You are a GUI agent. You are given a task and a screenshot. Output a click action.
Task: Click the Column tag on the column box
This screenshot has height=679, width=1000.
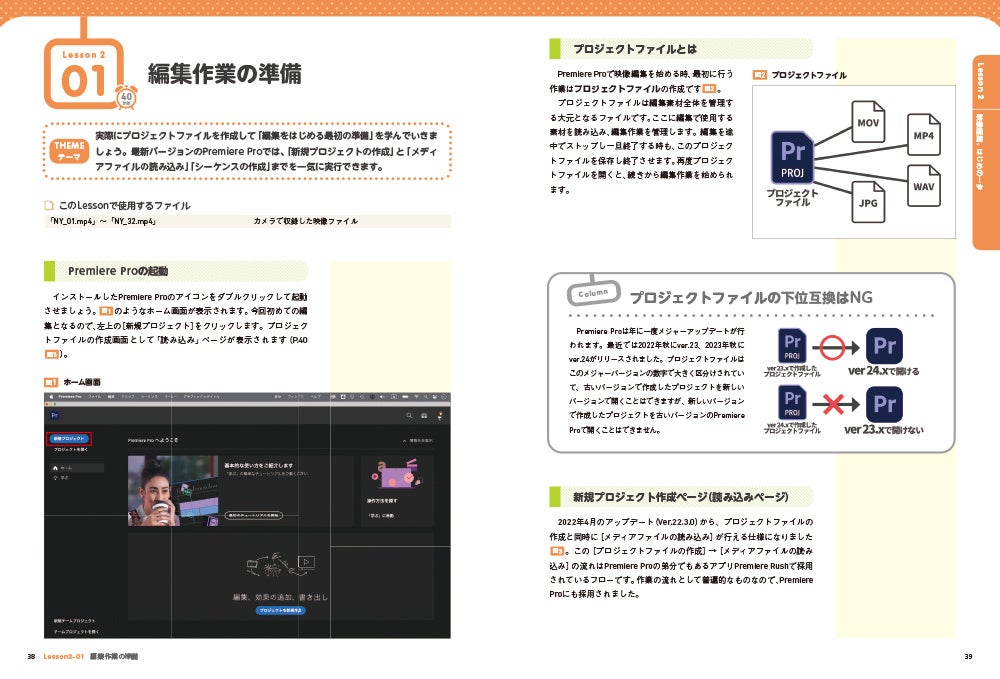coord(593,293)
